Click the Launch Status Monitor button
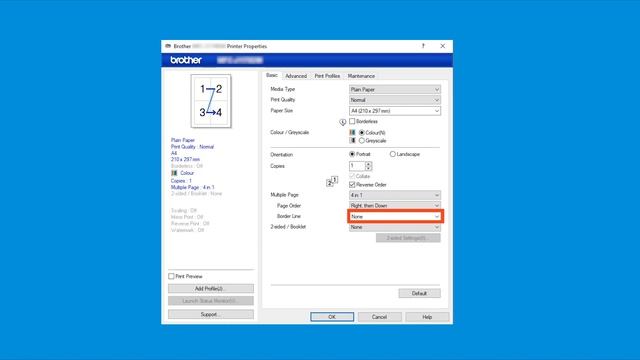640x360 pixels. click(x=211, y=301)
